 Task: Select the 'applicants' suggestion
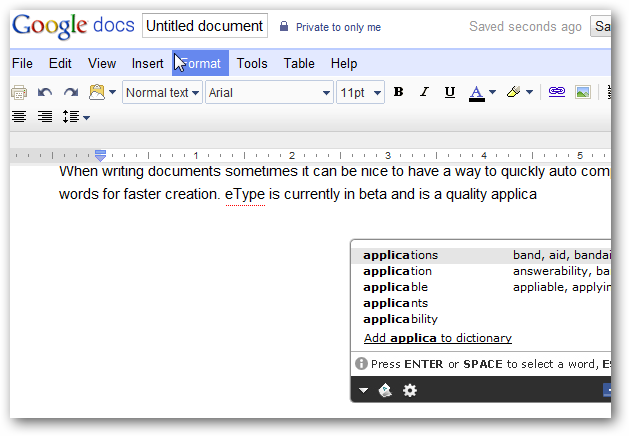395,303
